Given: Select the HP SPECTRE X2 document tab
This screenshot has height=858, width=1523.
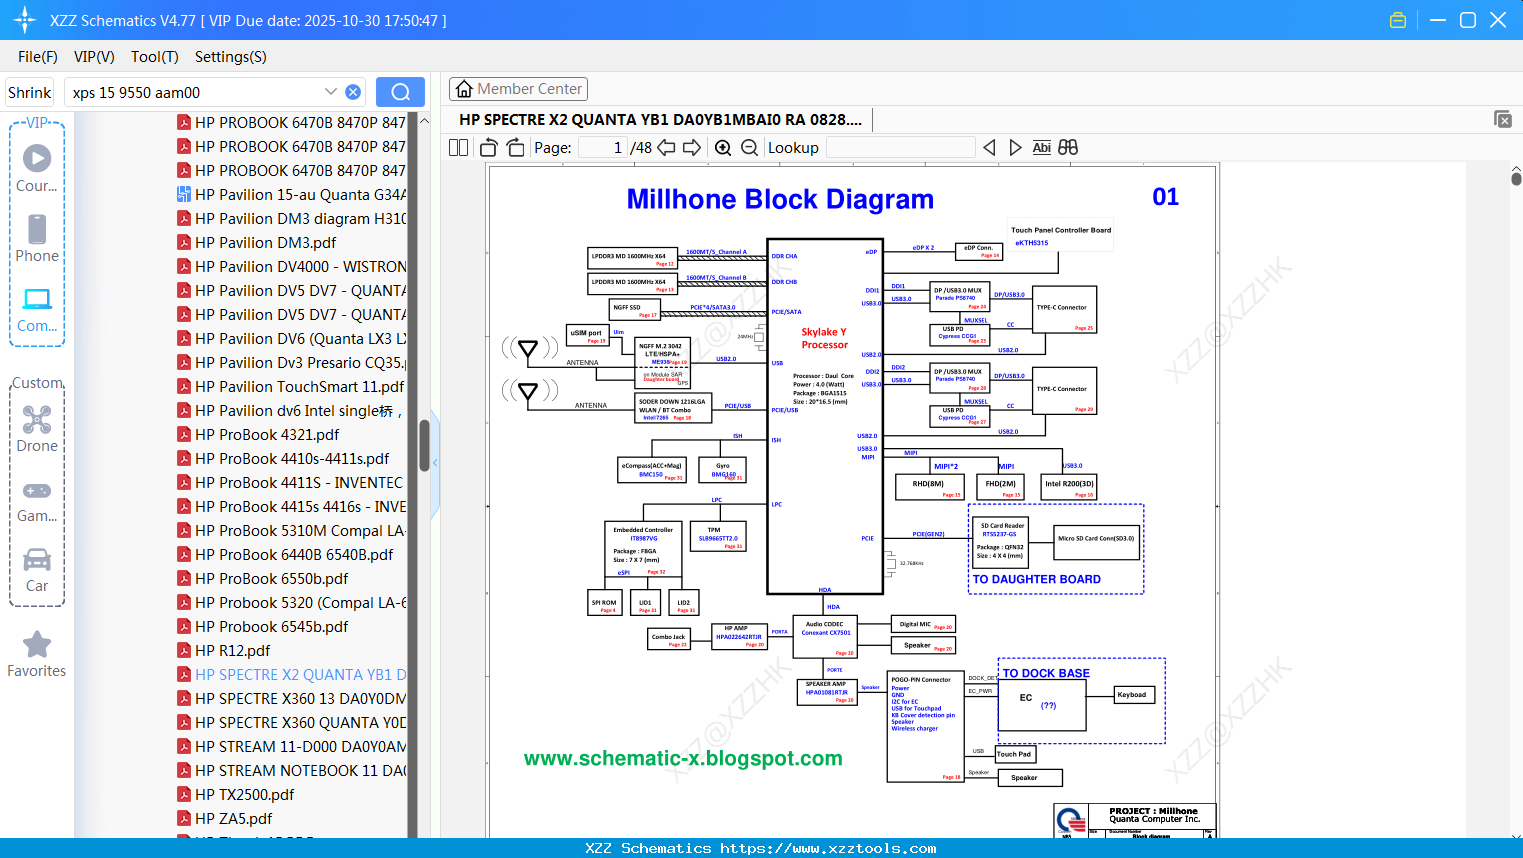Looking at the screenshot, I should pyautogui.click(x=660, y=119).
